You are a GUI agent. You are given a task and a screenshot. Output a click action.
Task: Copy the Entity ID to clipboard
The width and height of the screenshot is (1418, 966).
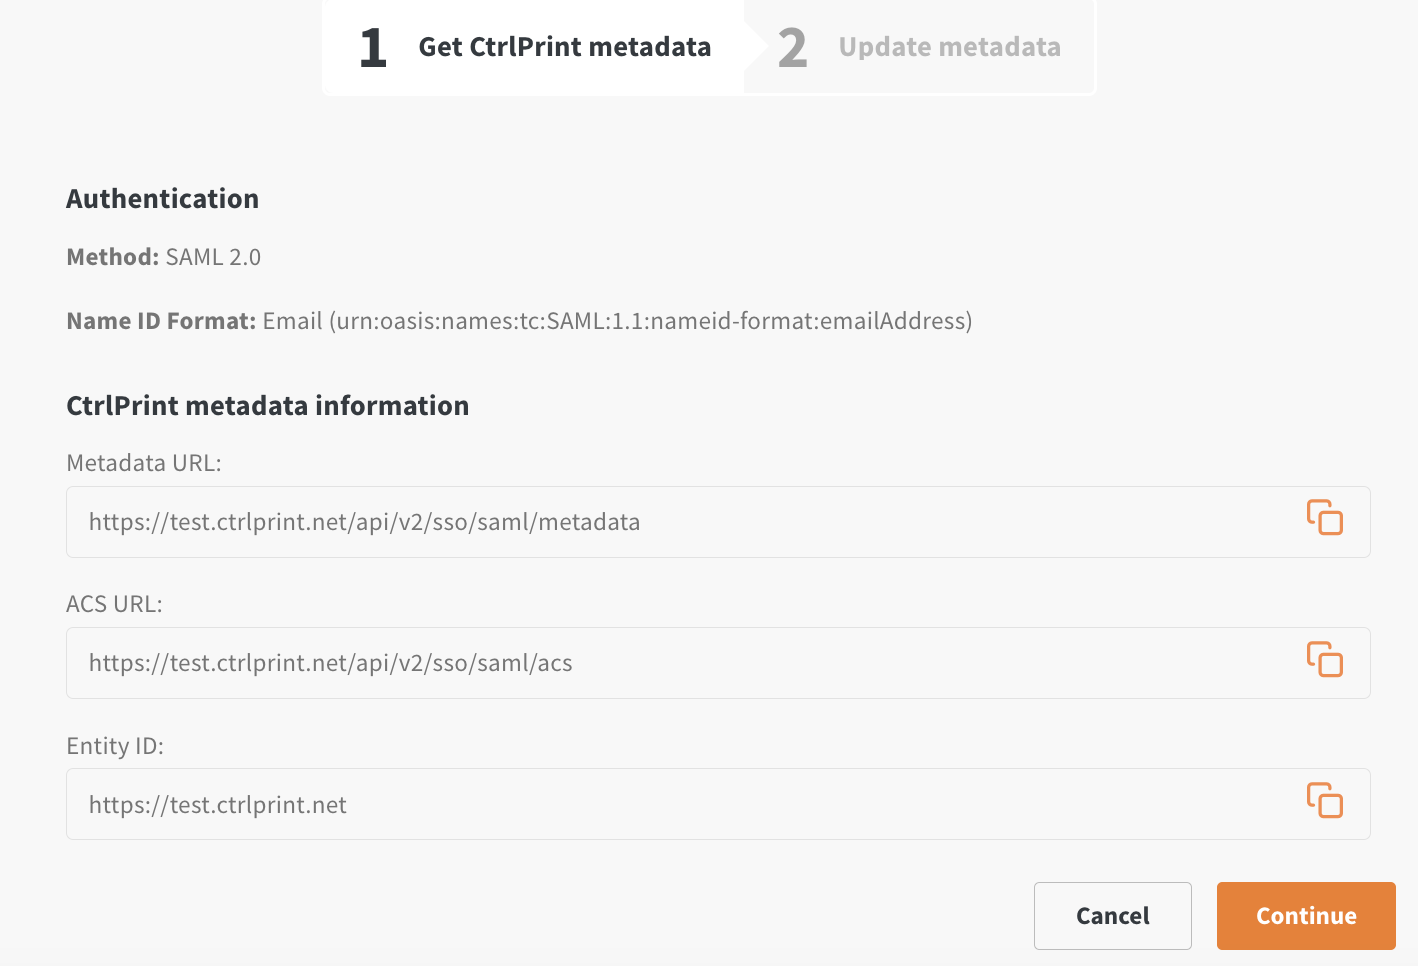pyautogui.click(x=1324, y=801)
